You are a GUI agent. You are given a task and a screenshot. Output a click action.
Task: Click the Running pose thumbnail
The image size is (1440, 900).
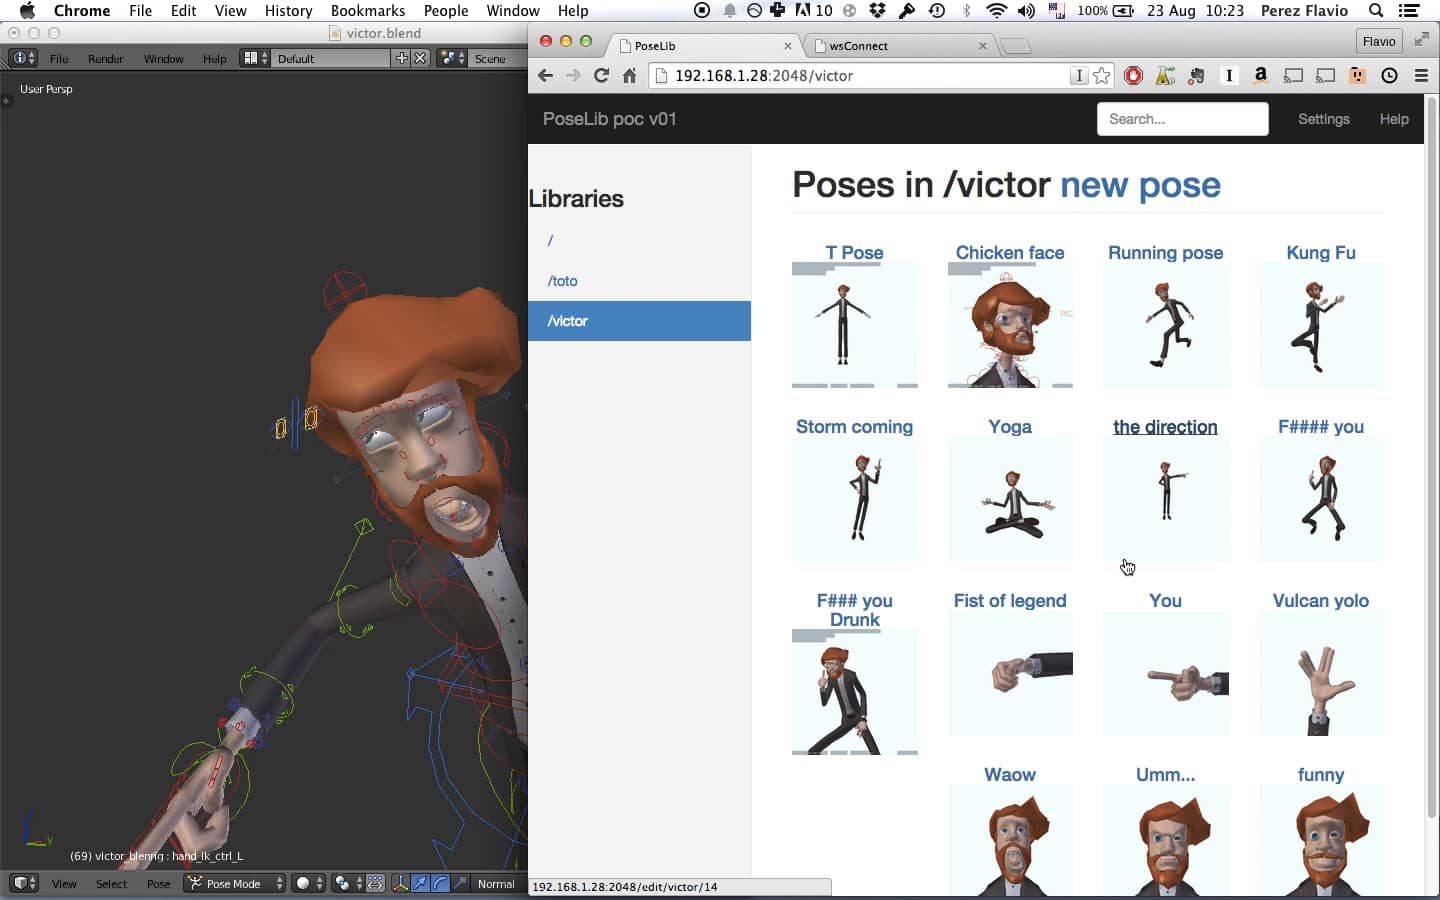(x=1165, y=325)
